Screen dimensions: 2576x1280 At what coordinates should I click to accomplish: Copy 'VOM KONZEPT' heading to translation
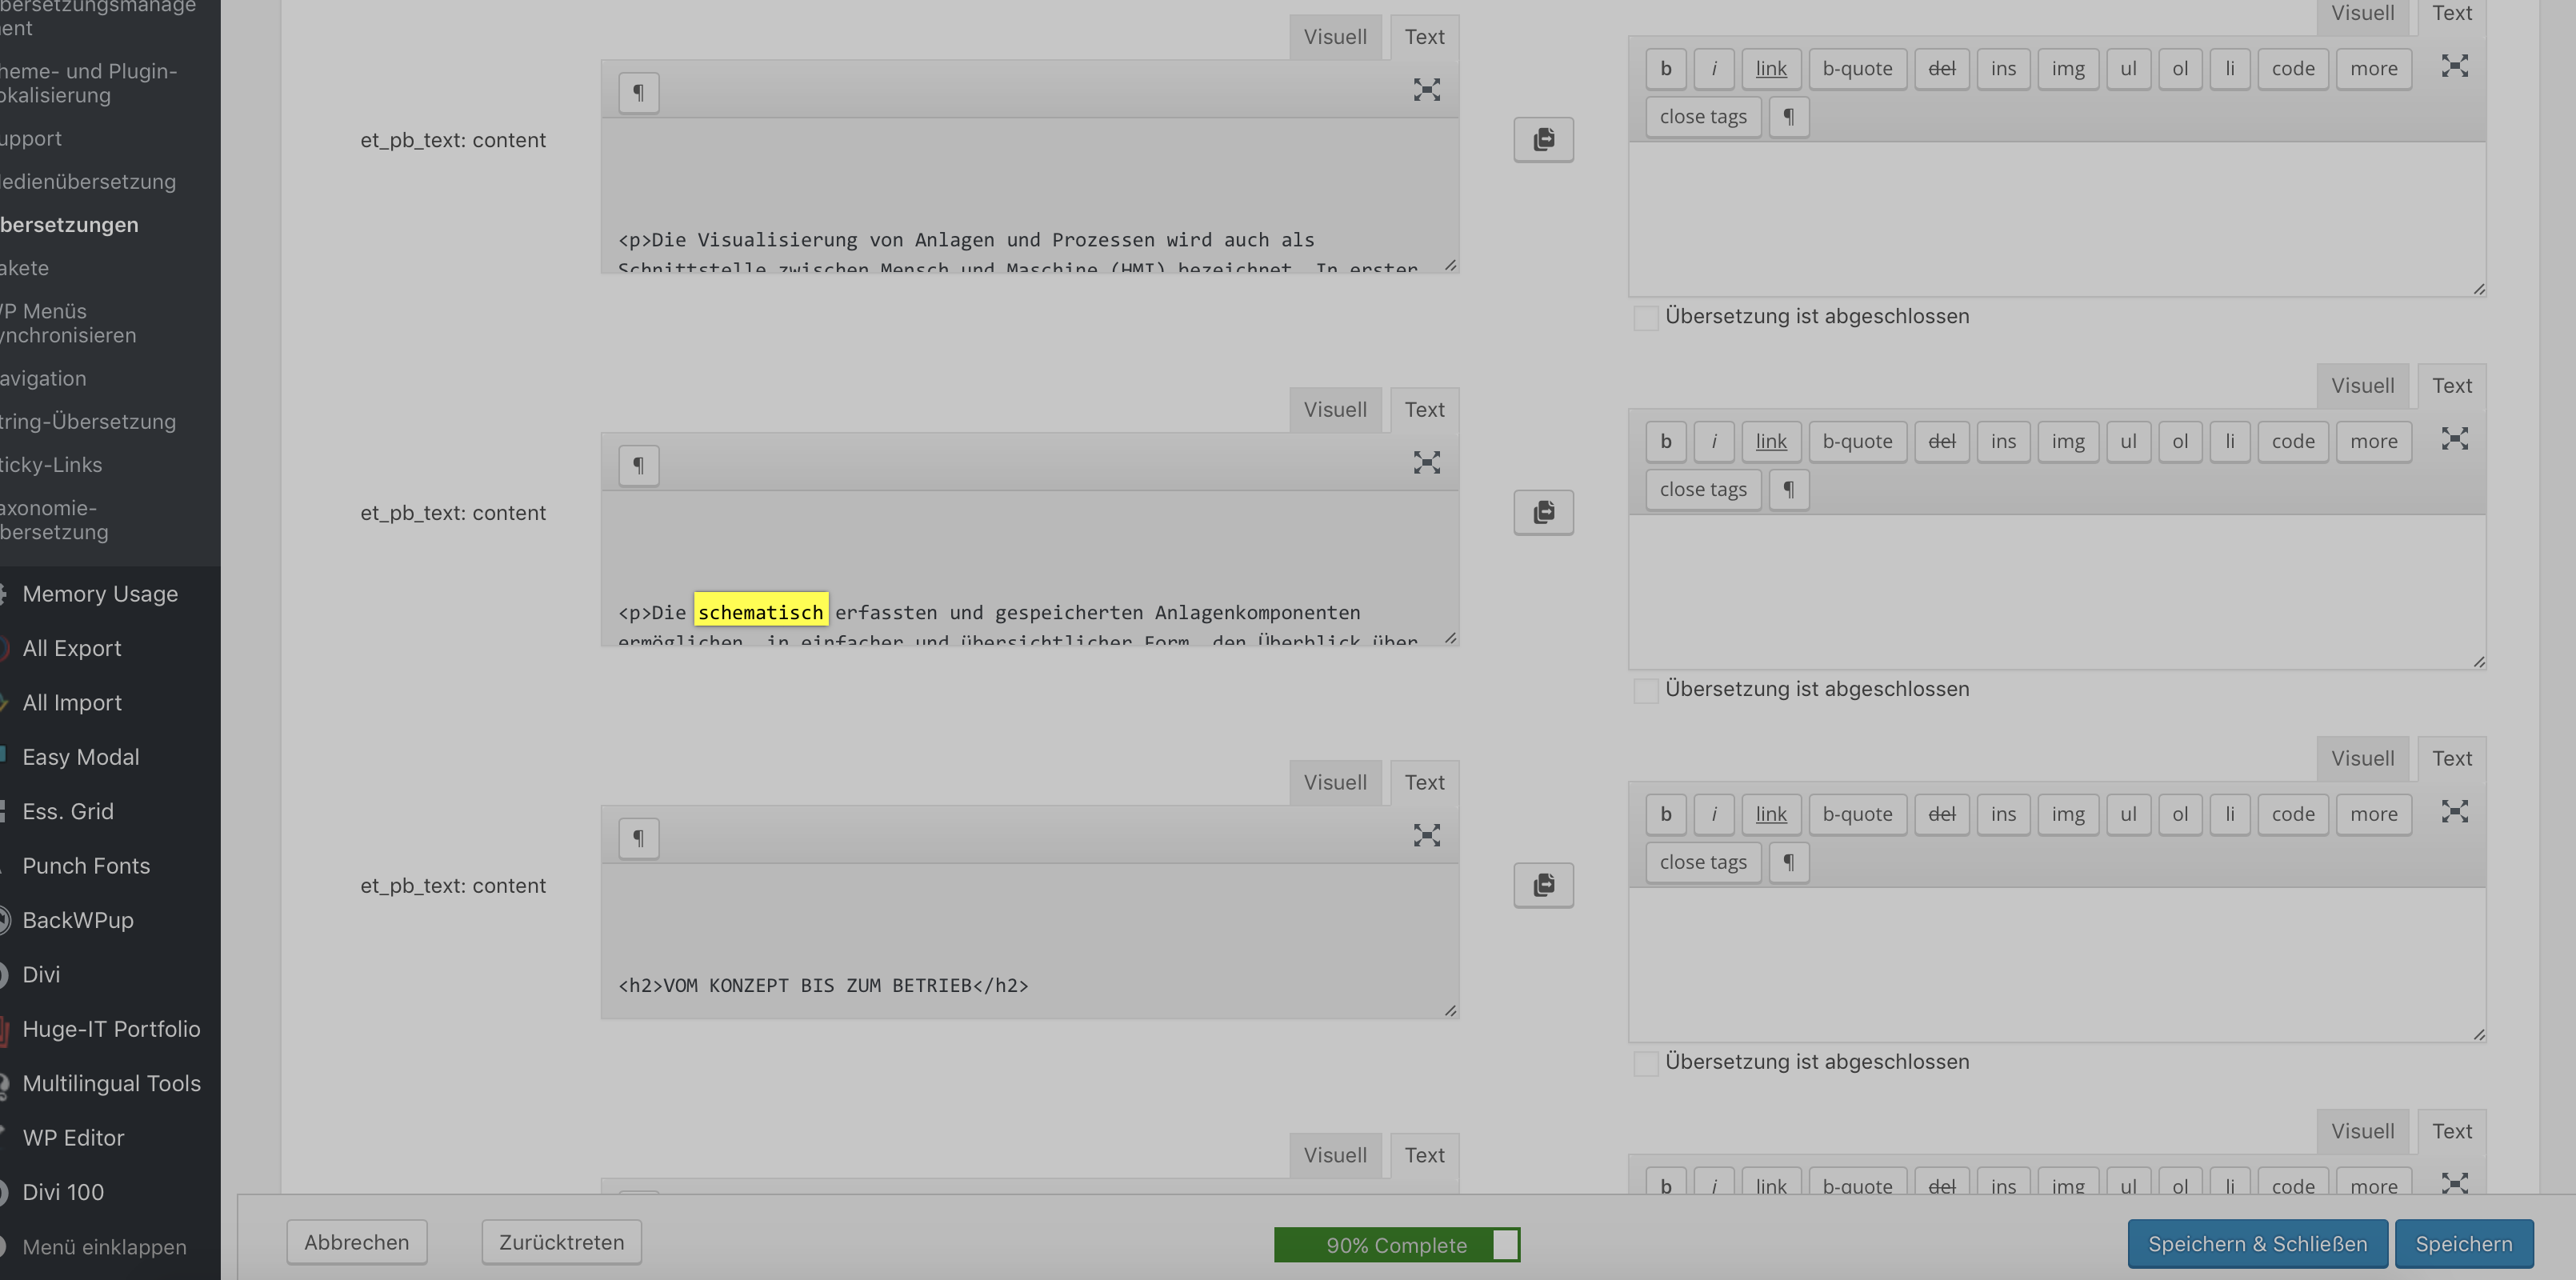point(1543,885)
